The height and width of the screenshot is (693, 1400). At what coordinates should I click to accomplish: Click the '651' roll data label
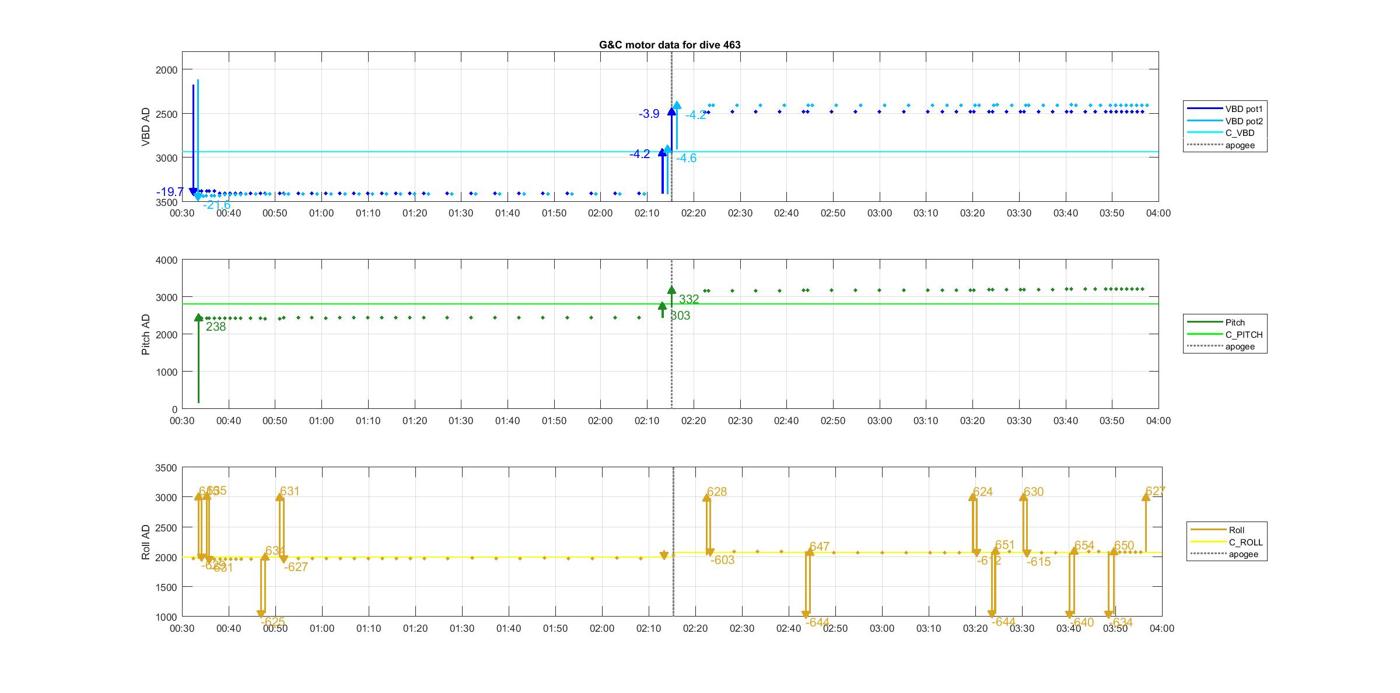click(1005, 546)
